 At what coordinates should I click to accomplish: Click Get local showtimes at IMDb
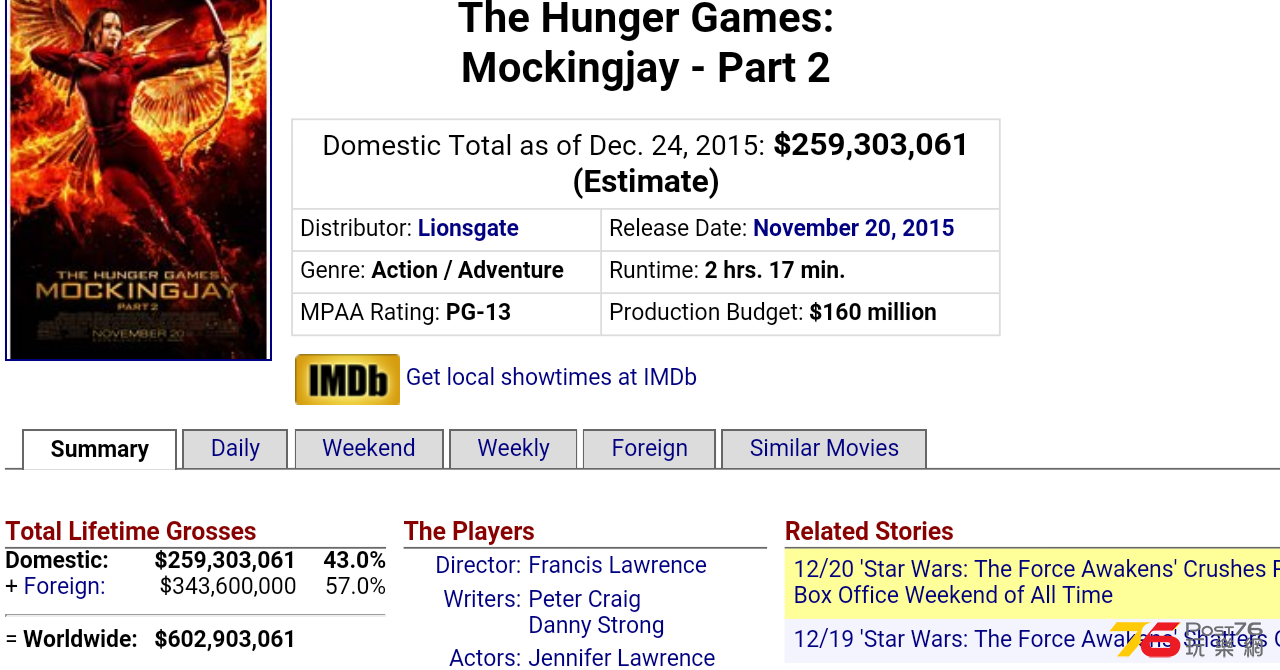pos(551,377)
